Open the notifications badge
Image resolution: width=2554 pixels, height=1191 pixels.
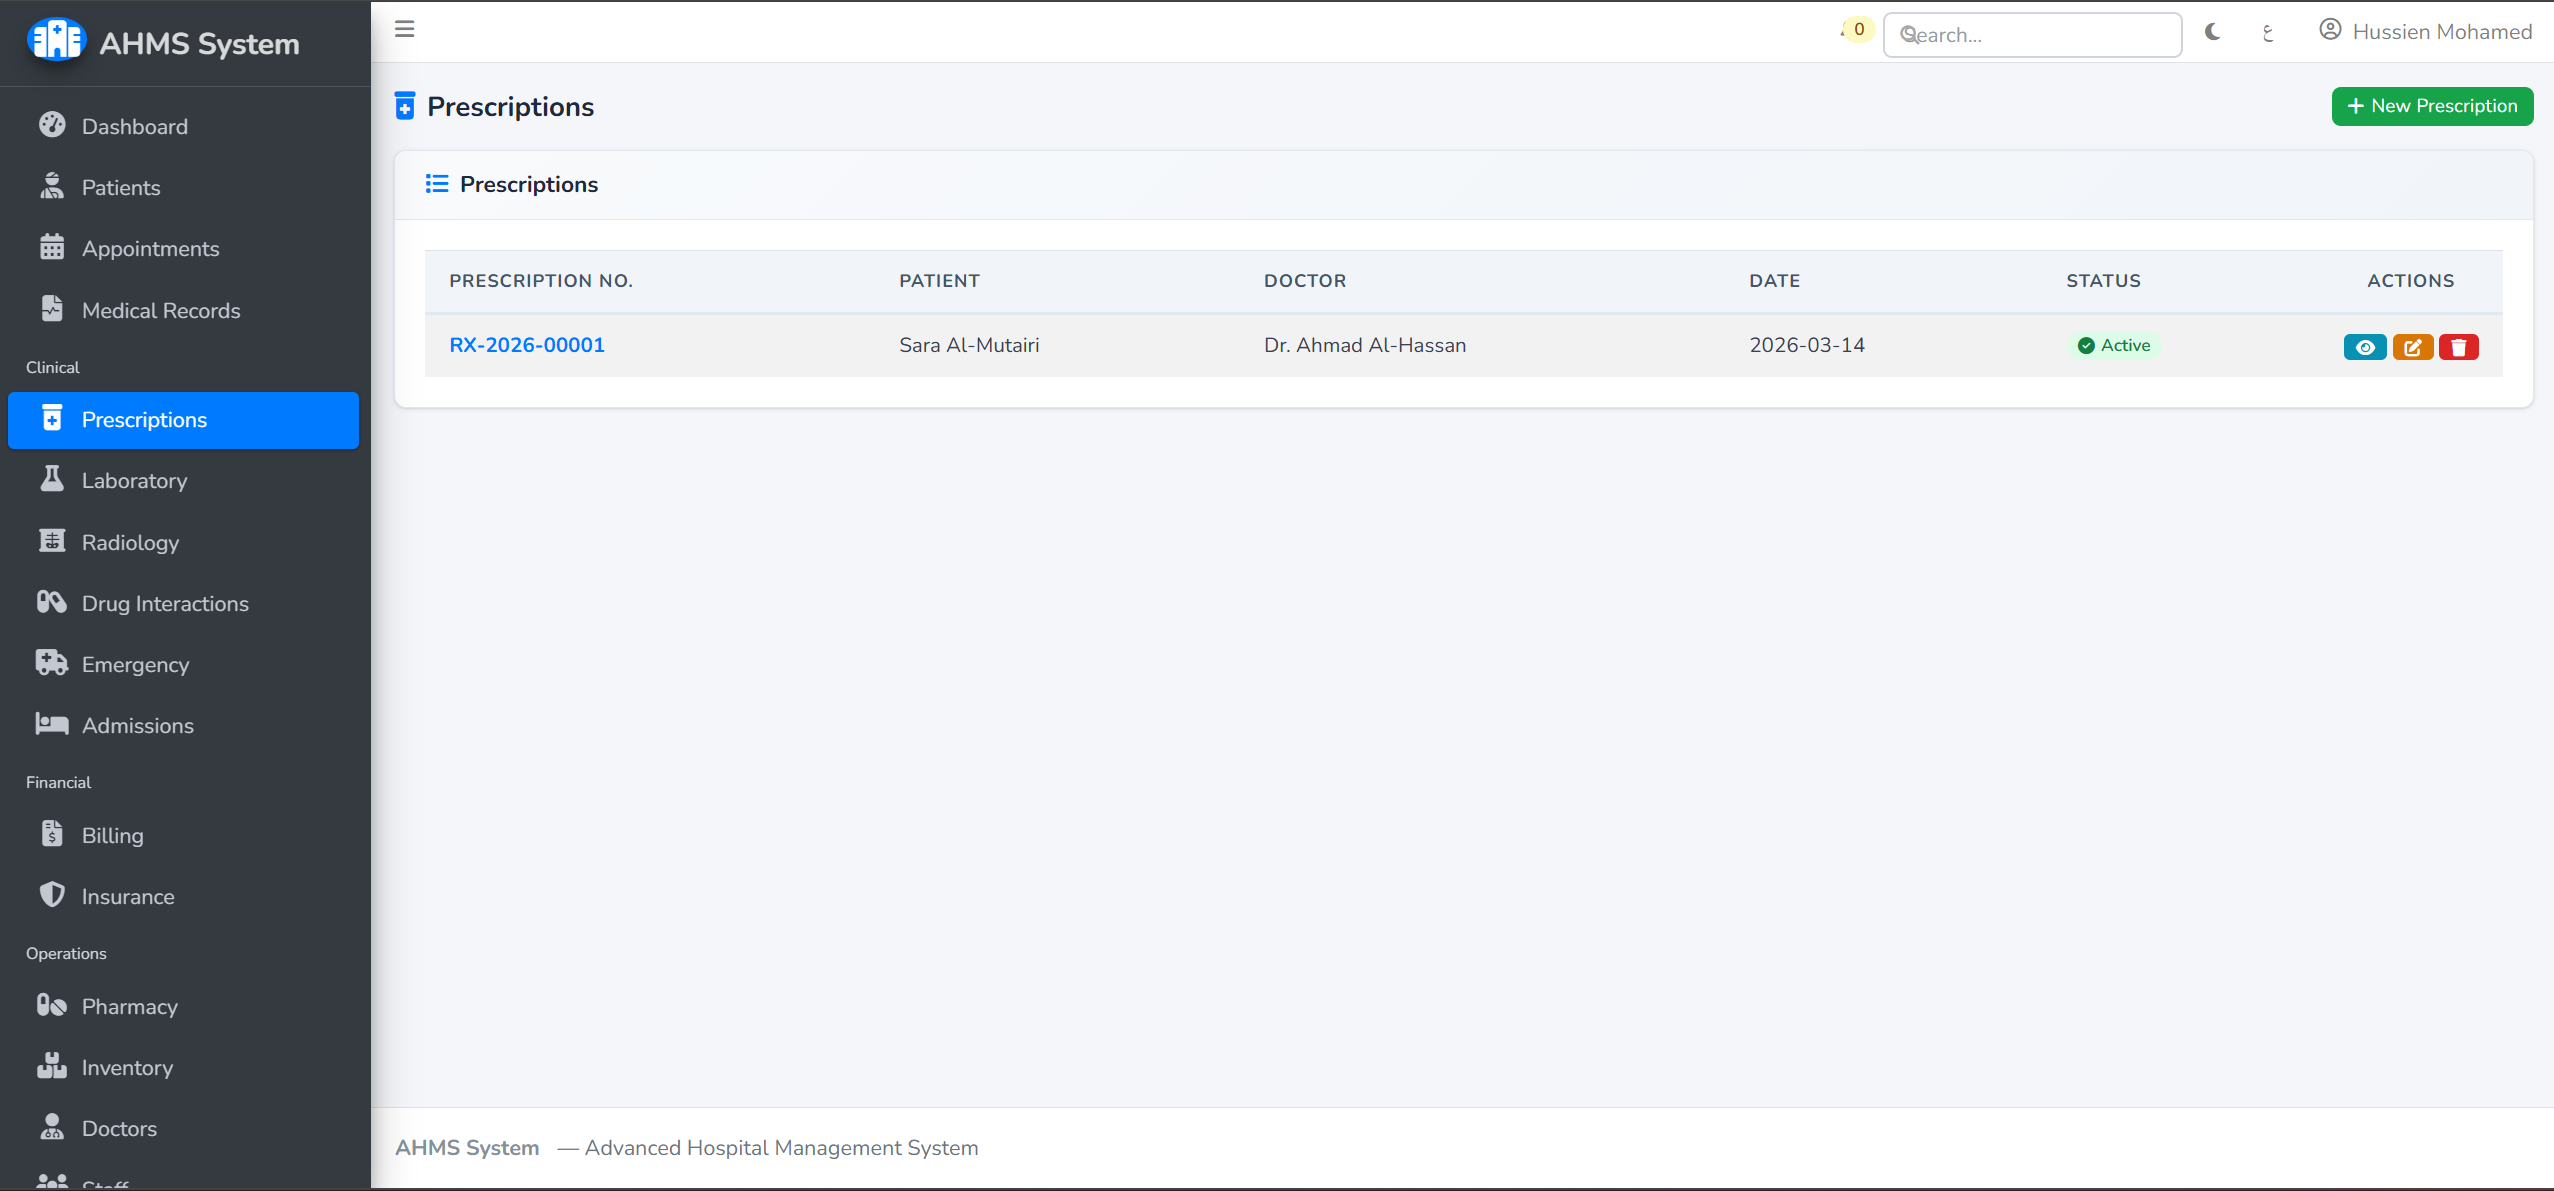1855,29
